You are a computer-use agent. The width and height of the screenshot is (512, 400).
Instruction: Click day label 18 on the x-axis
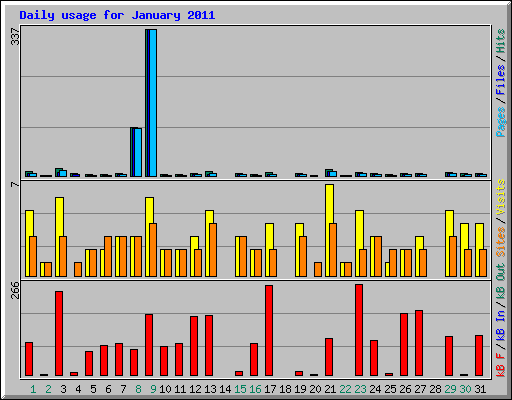pos(285,389)
